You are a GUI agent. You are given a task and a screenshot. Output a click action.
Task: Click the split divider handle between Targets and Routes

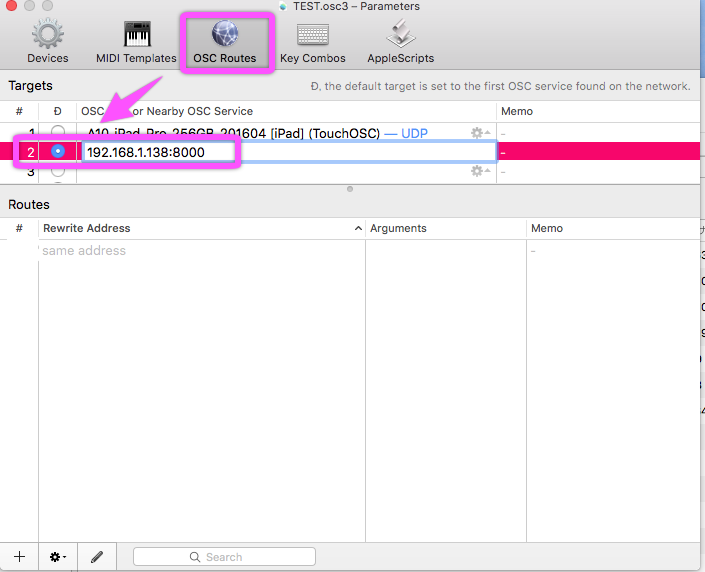(350, 188)
